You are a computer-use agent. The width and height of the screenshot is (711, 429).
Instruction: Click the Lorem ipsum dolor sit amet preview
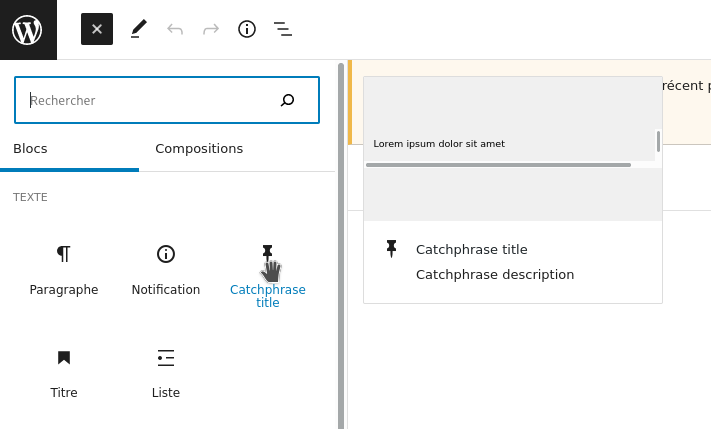point(439,144)
